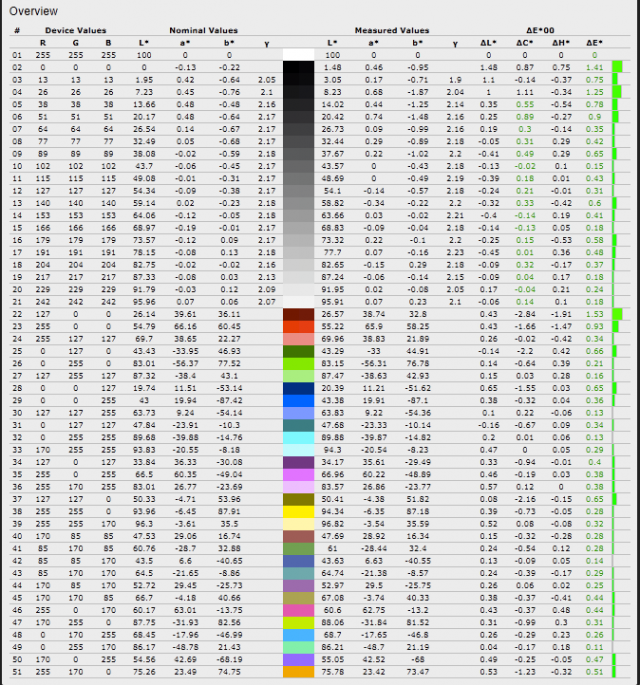Viewport: 640px width, 686px height.
Task: Click measured a* value "-48.7" in row 49
Action: [x=373, y=647]
